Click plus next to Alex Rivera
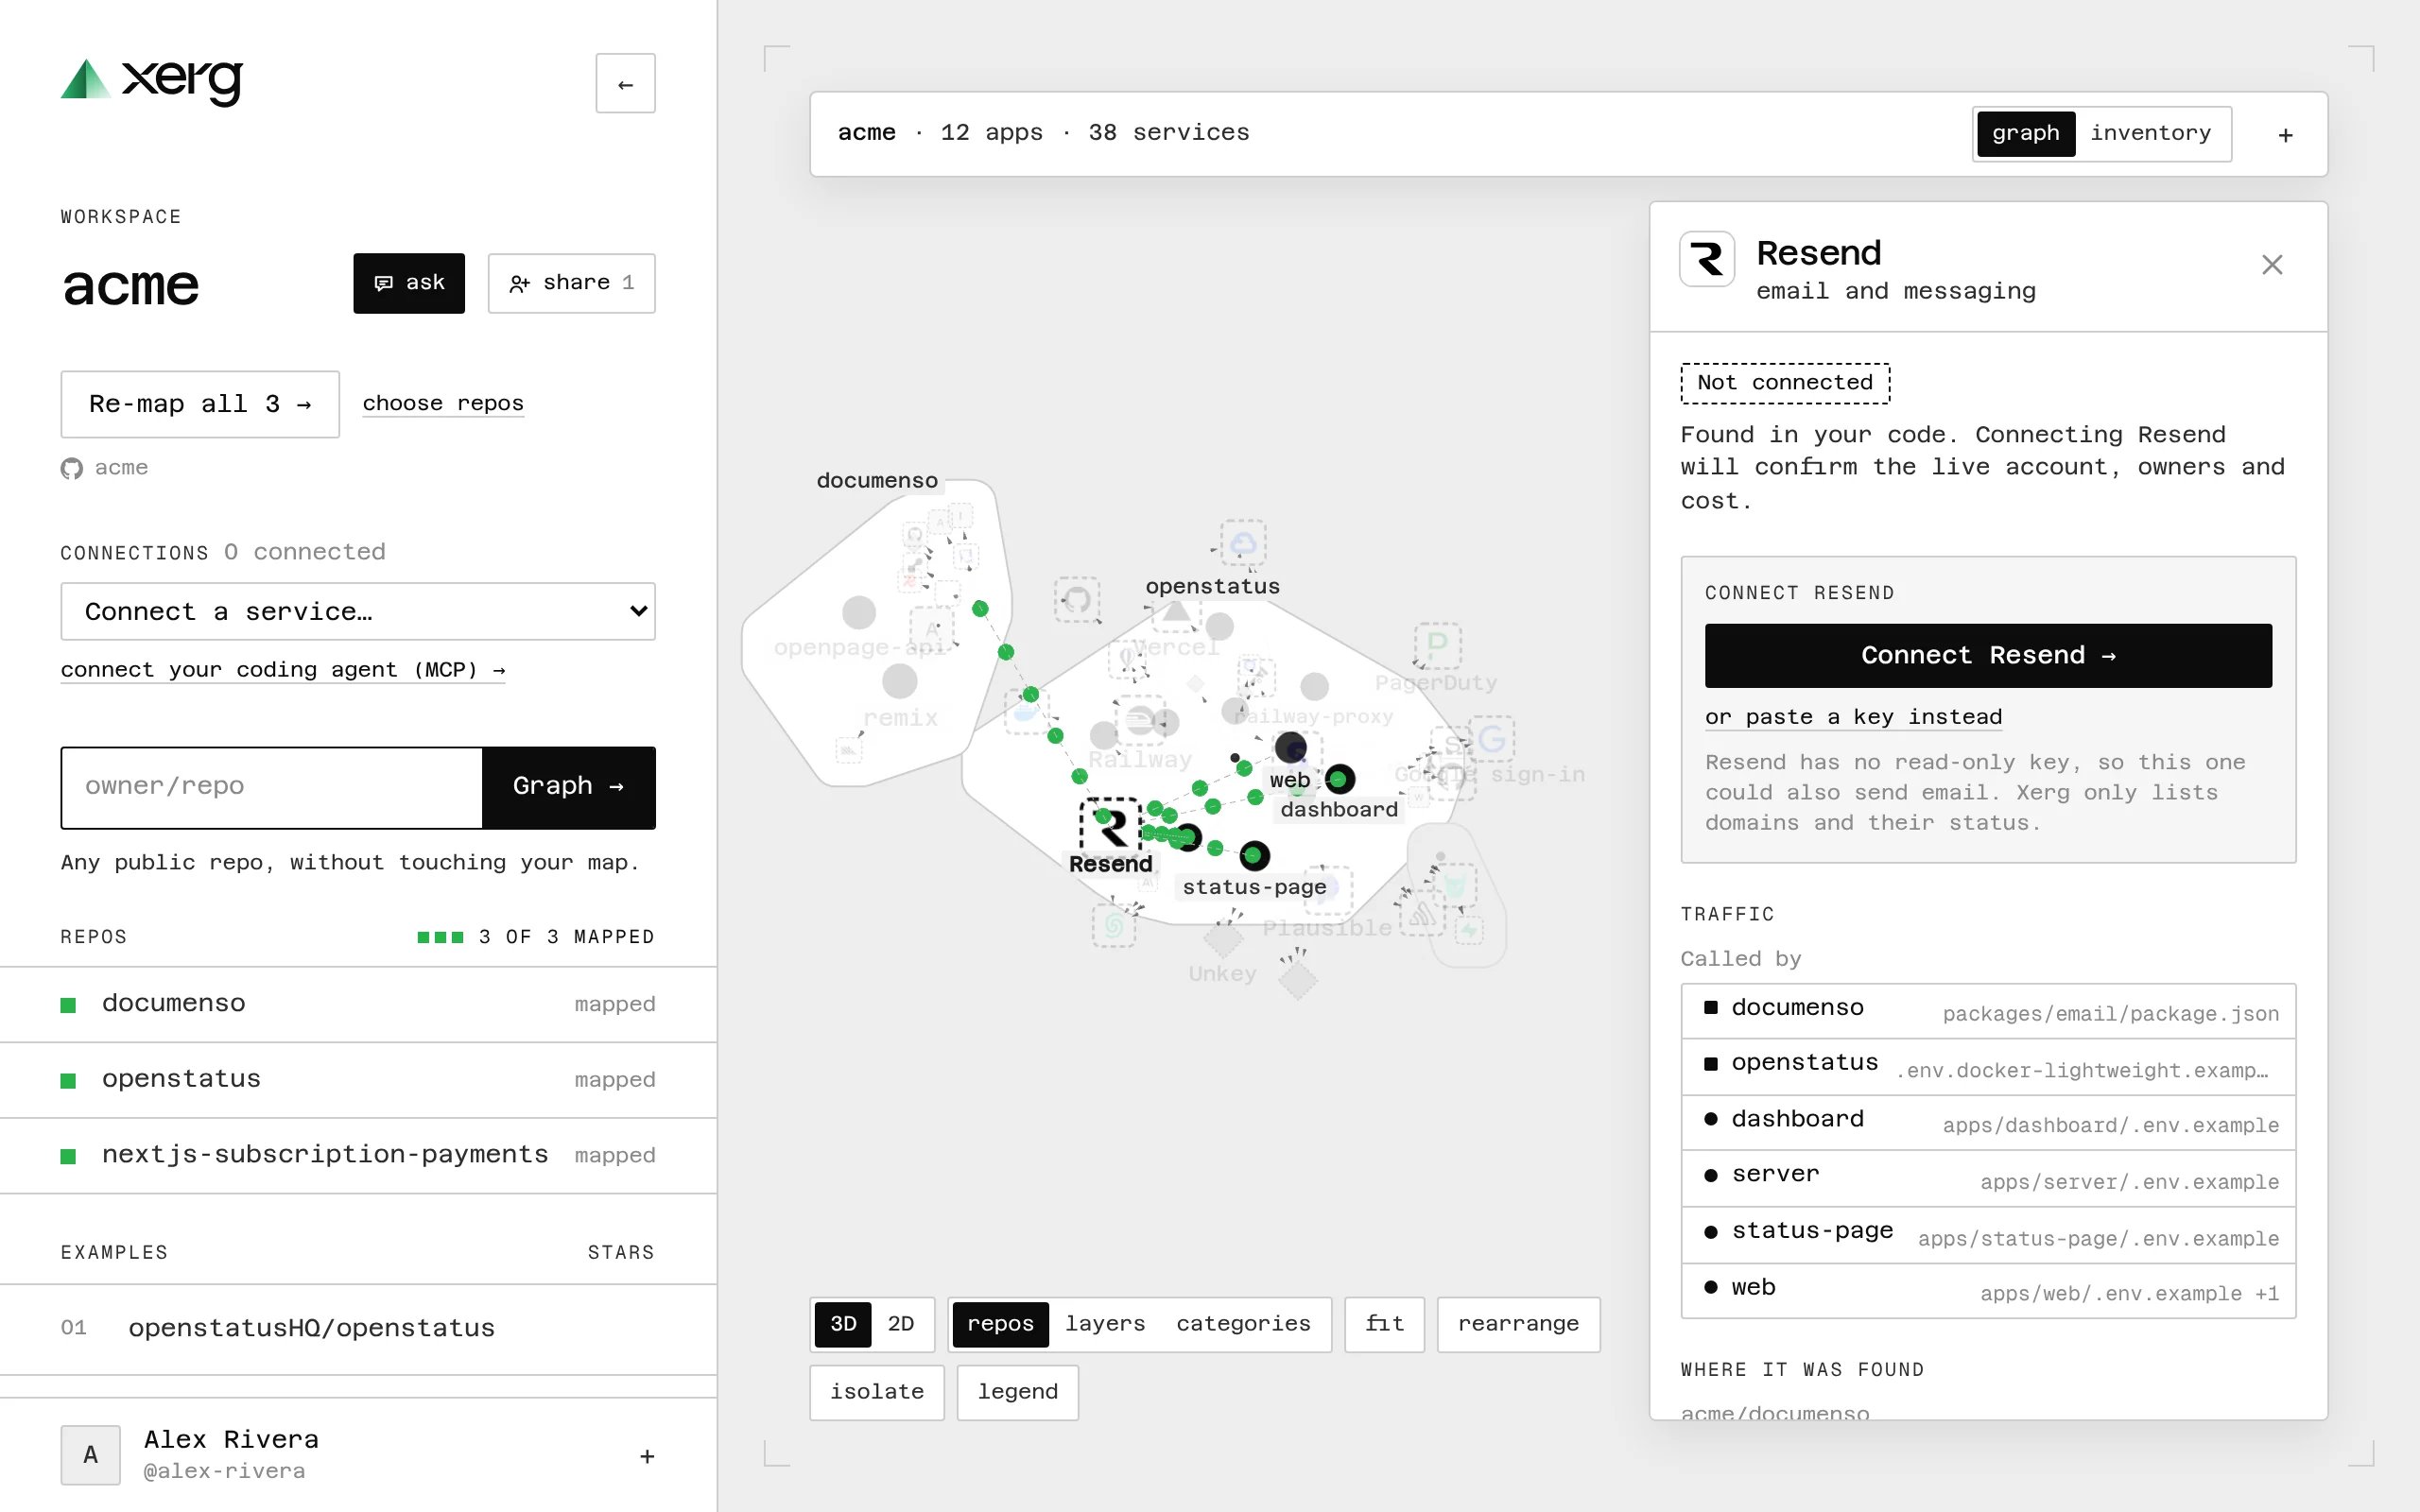2420x1512 pixels. coord(647,1456)
